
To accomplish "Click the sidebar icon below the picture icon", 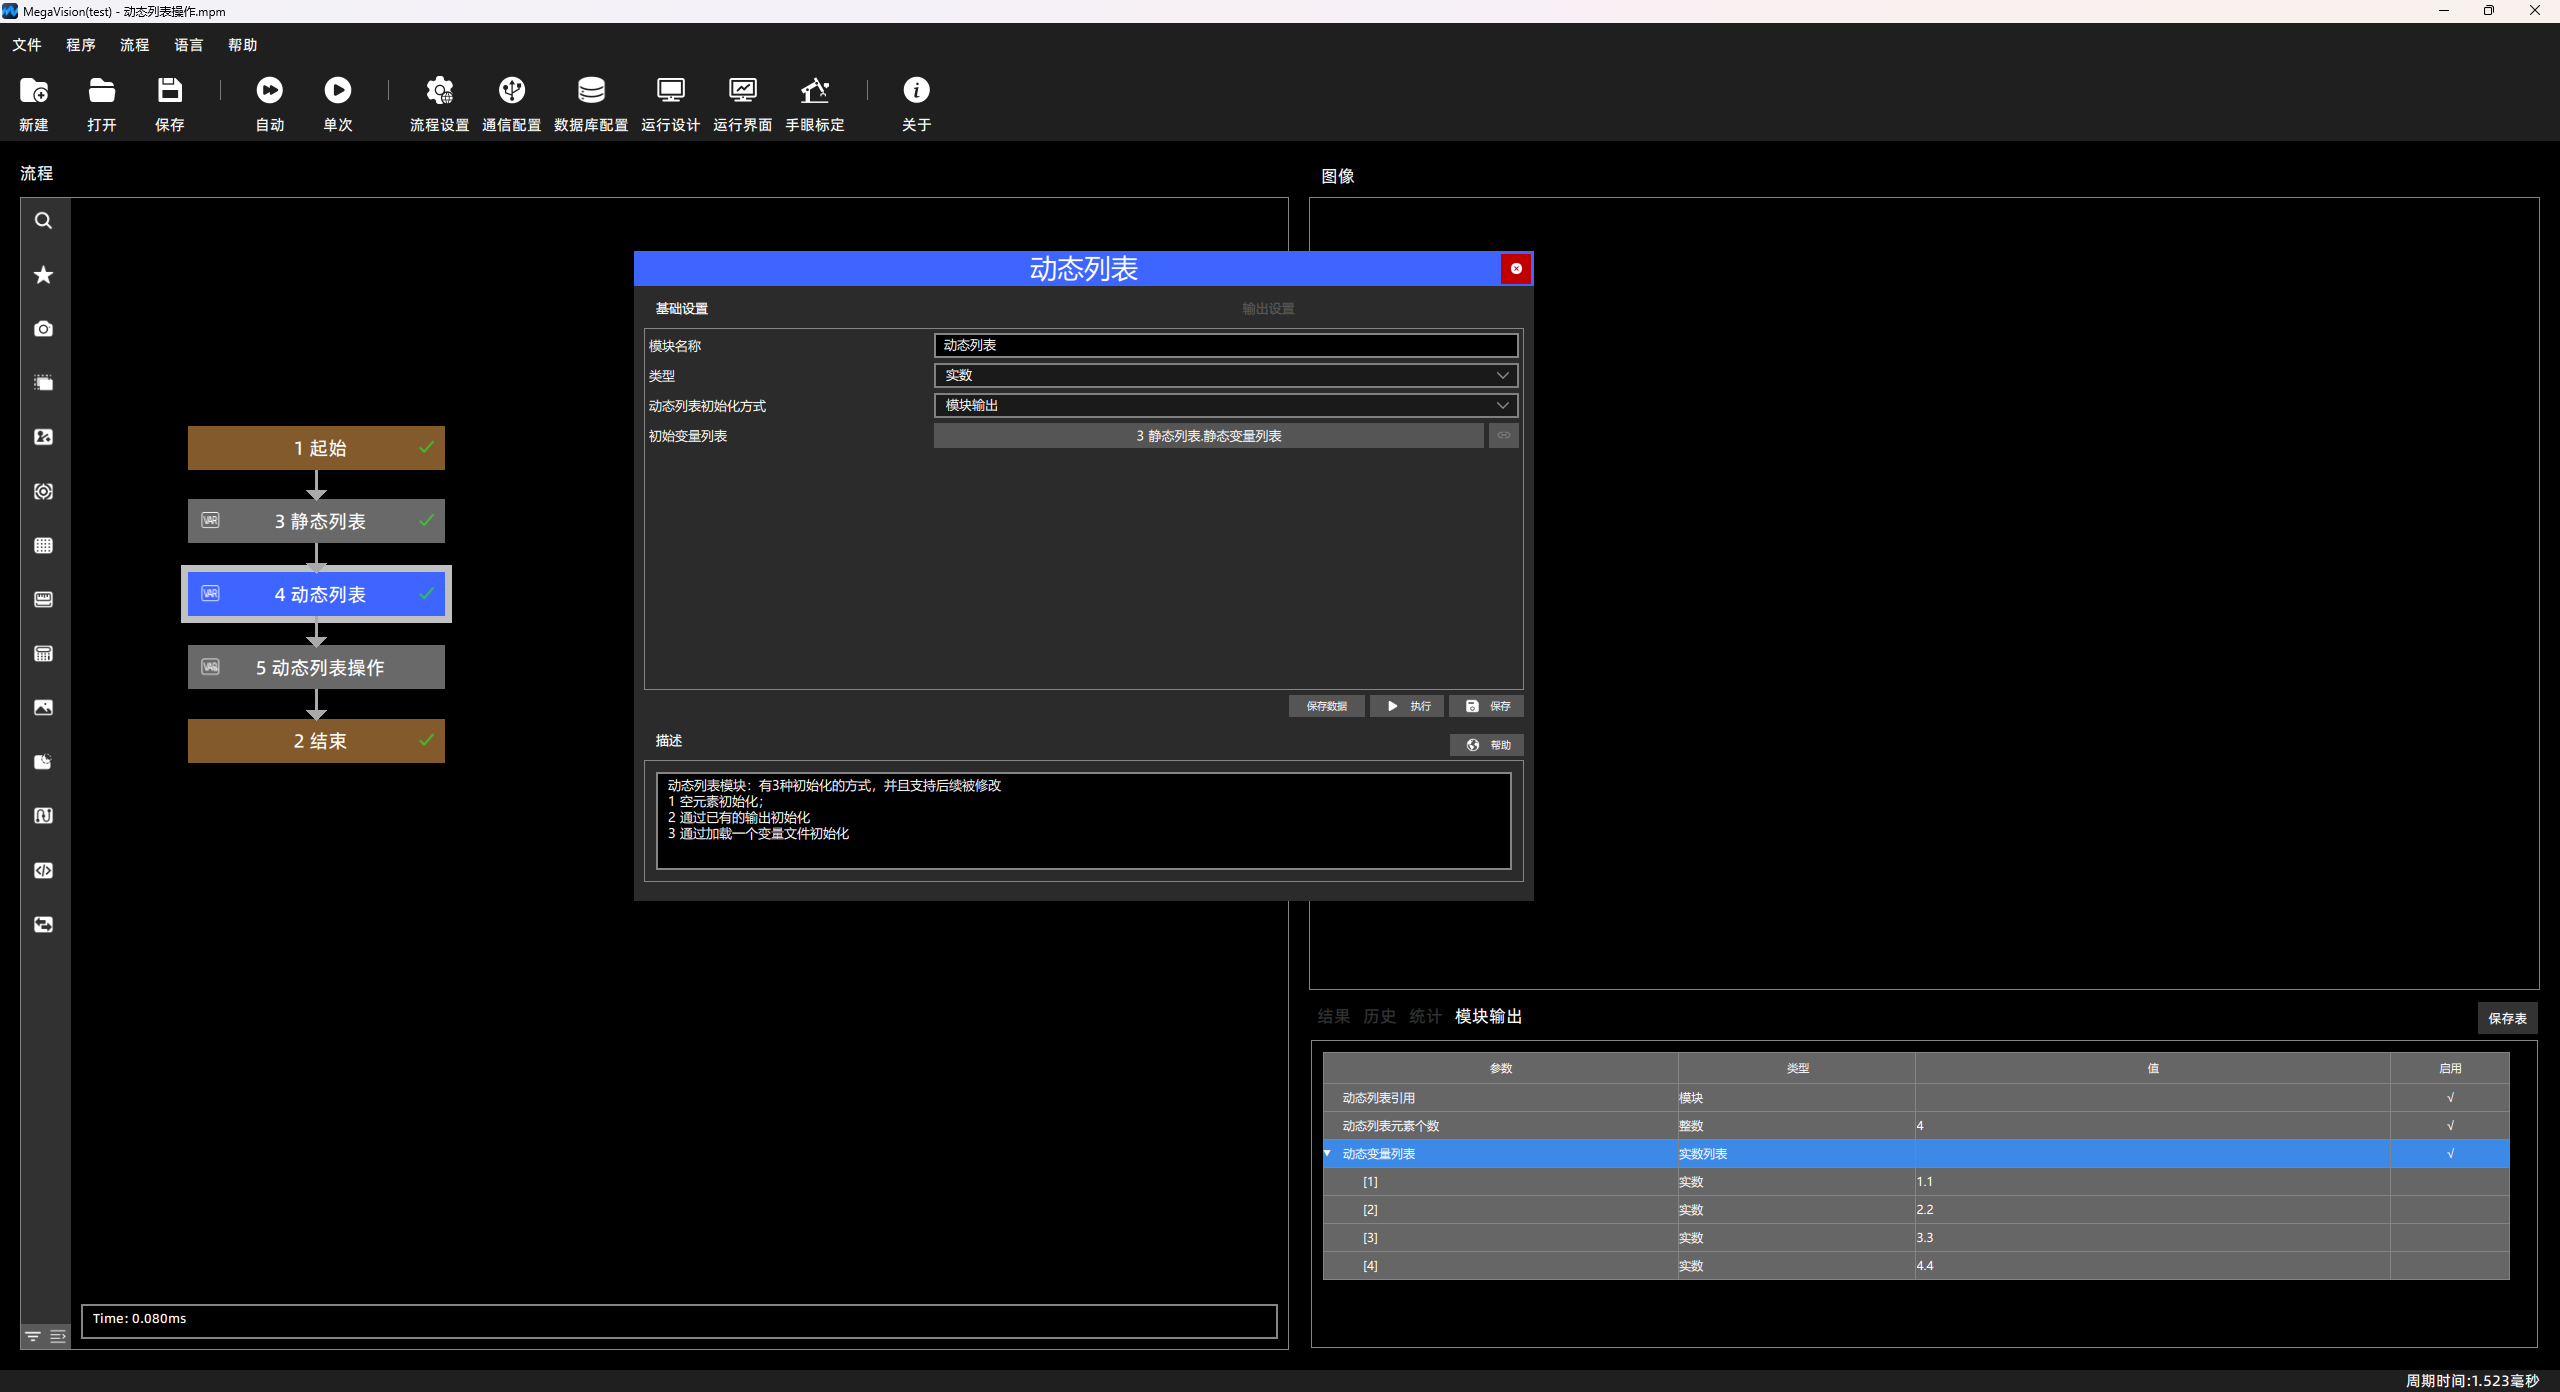I will 43,762.
